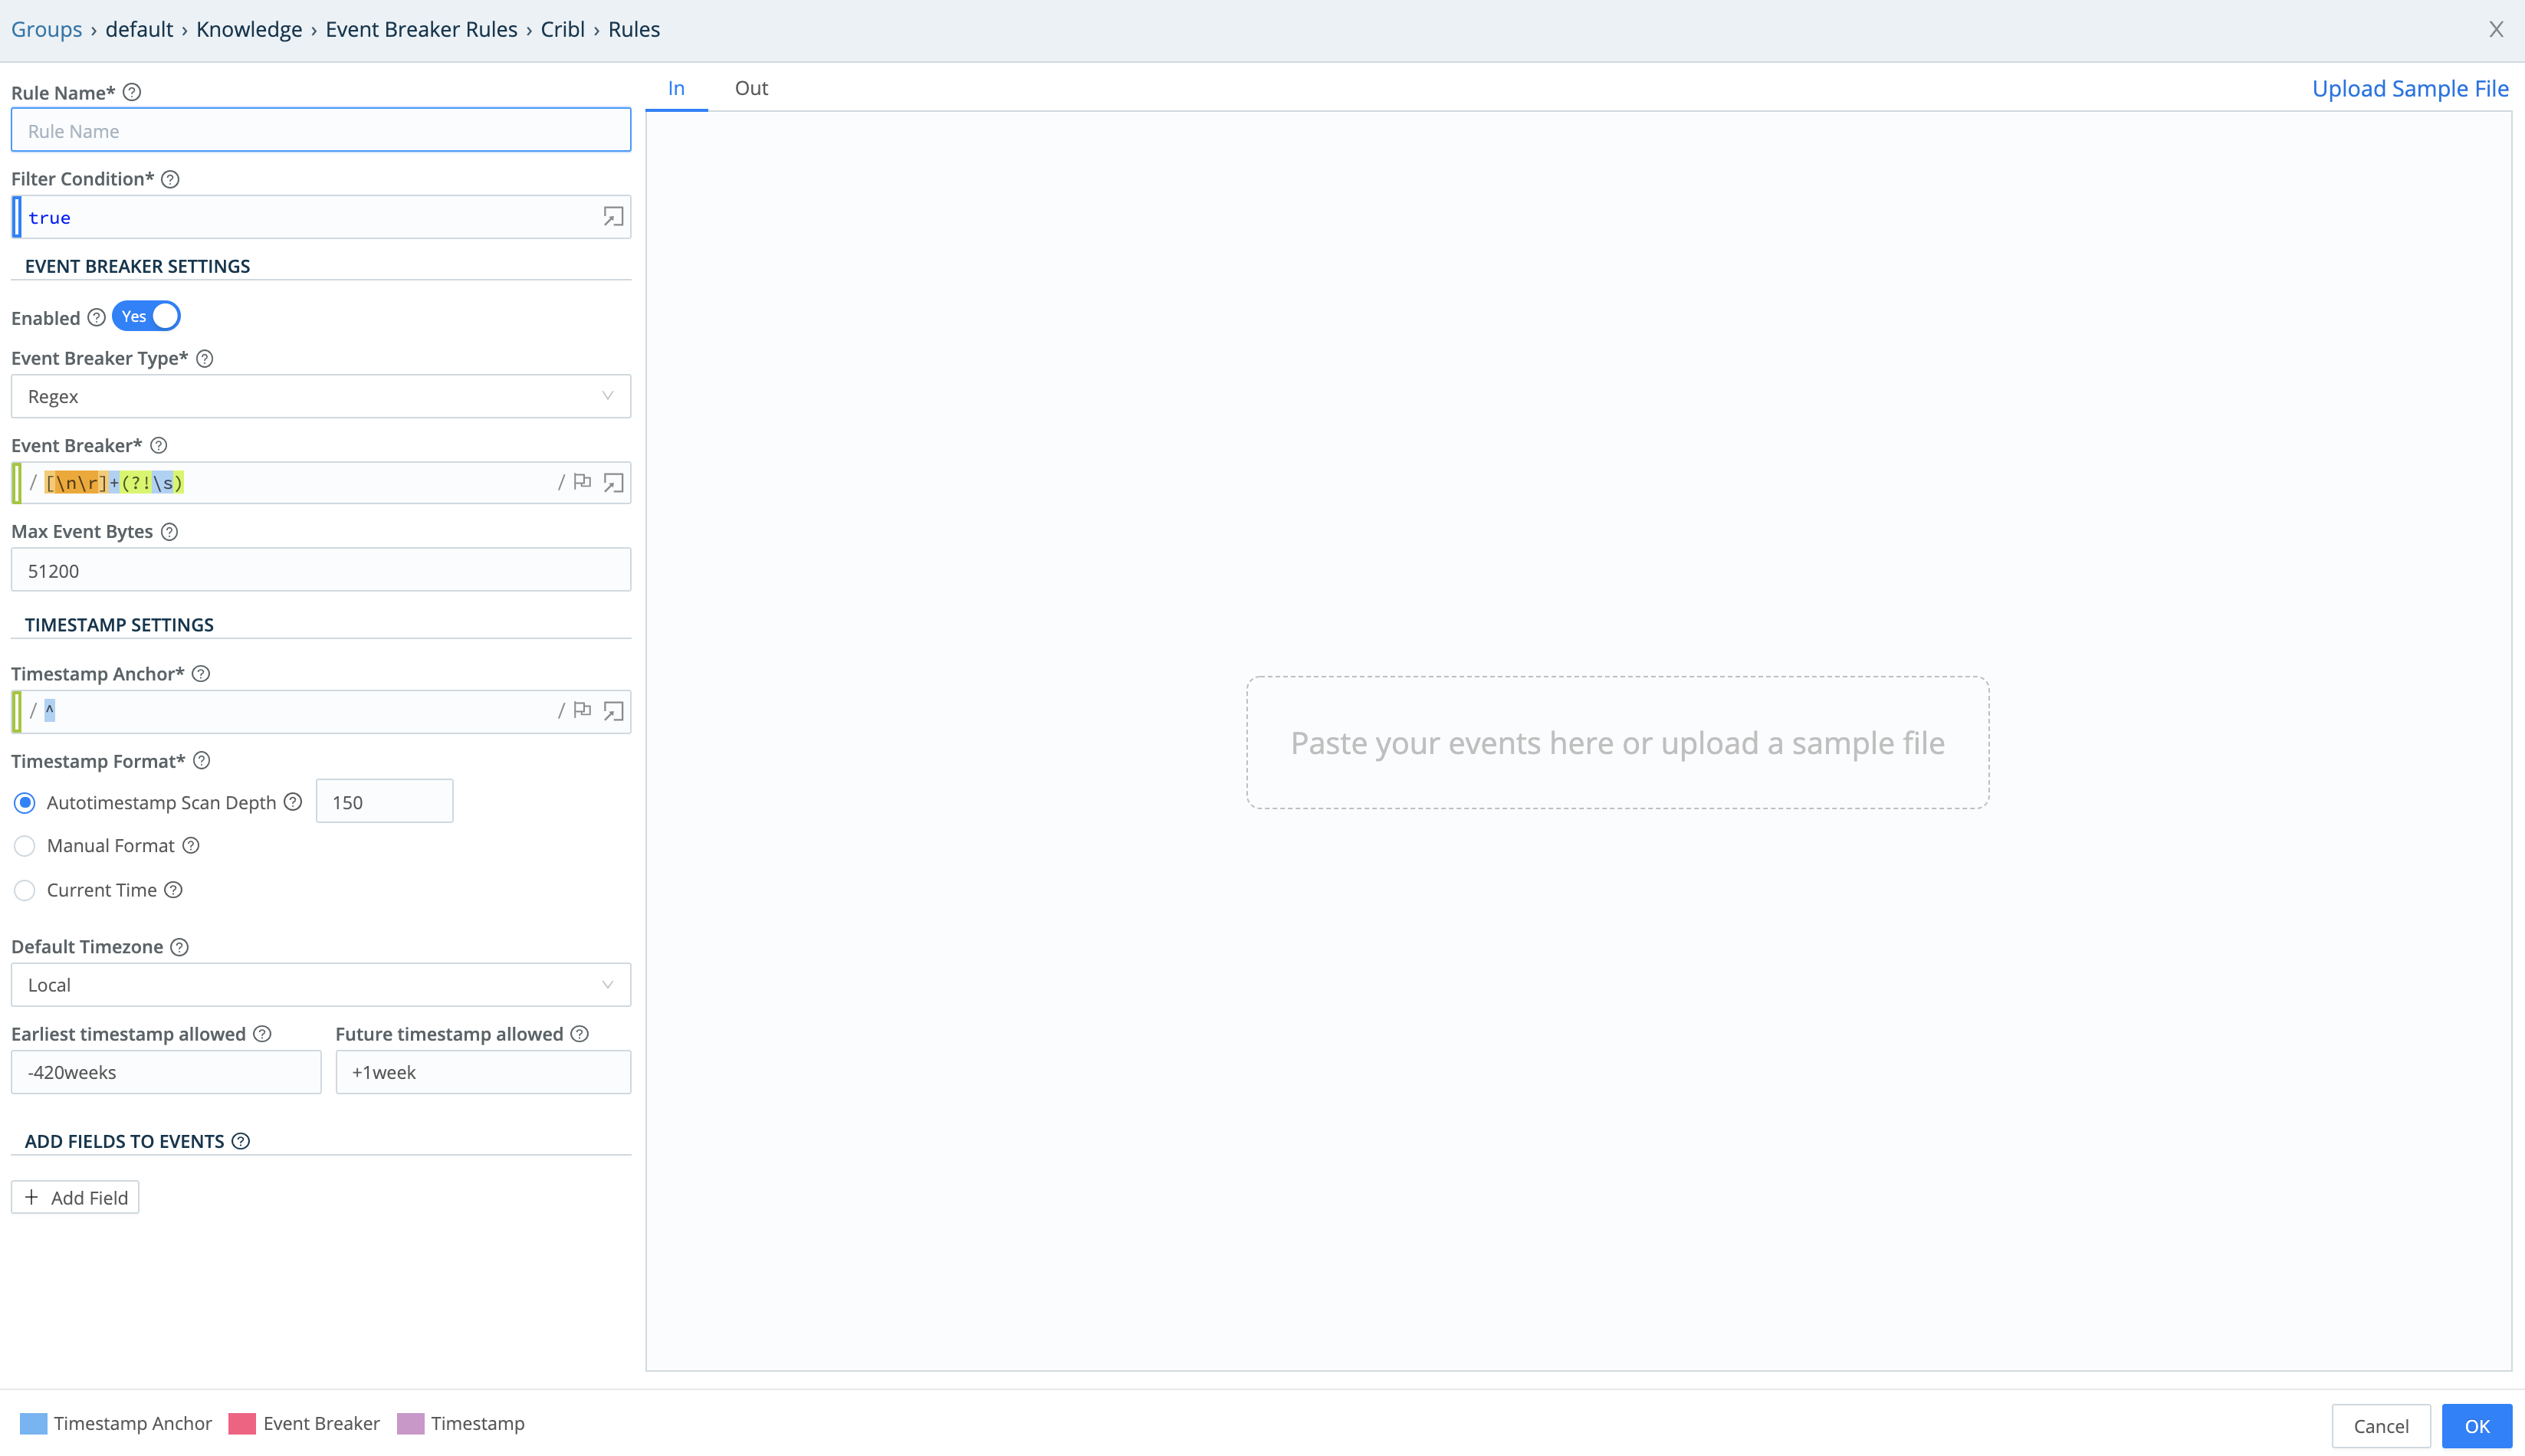Click the Rule Name help icon
The image size is (2525, 1456).
(x=132, y=92)
